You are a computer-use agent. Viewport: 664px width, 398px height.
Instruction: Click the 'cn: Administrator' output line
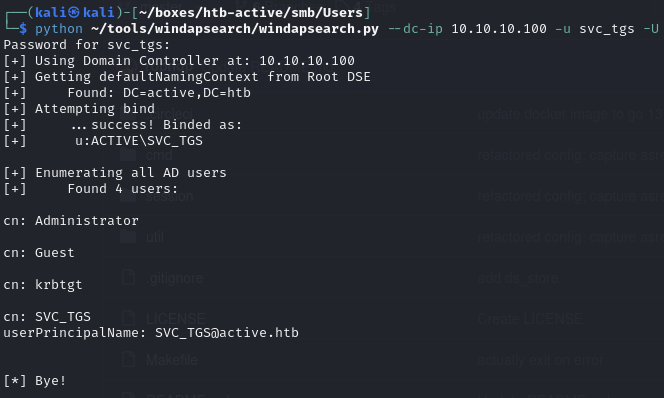(71, 221)
